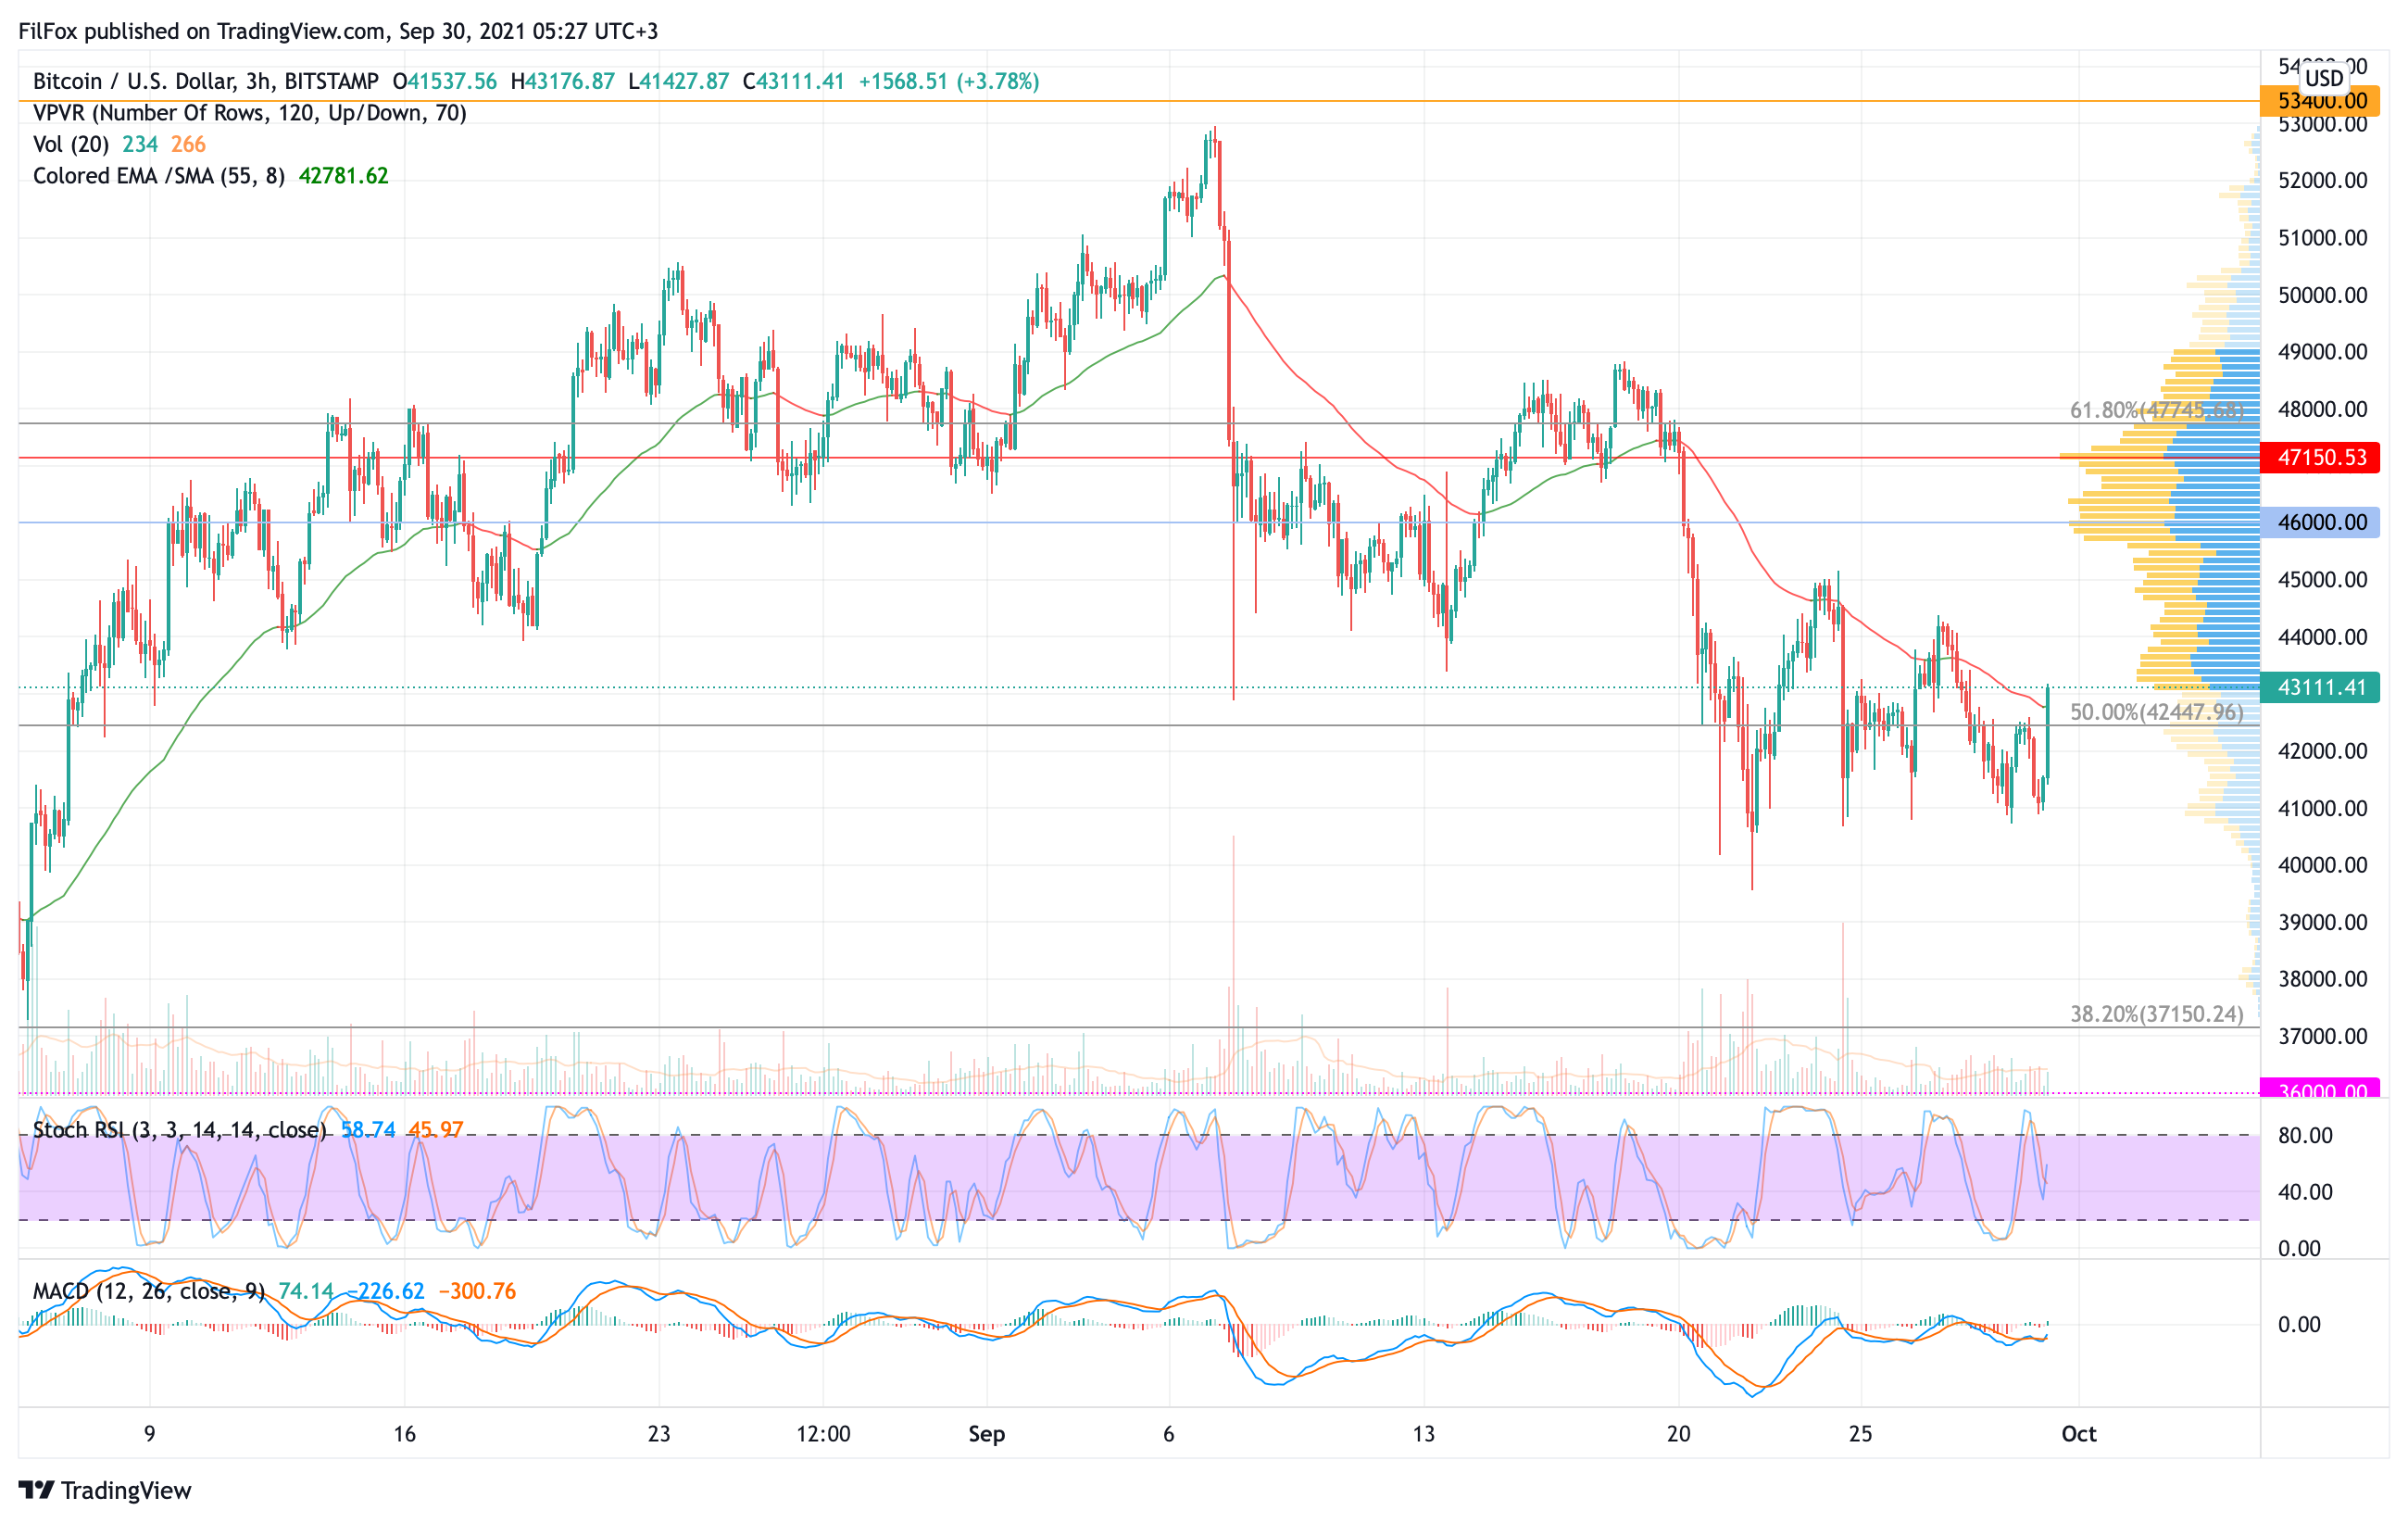Select the 12:00 time axis marker
2408x1523 pixels.
pos(823,1434)
